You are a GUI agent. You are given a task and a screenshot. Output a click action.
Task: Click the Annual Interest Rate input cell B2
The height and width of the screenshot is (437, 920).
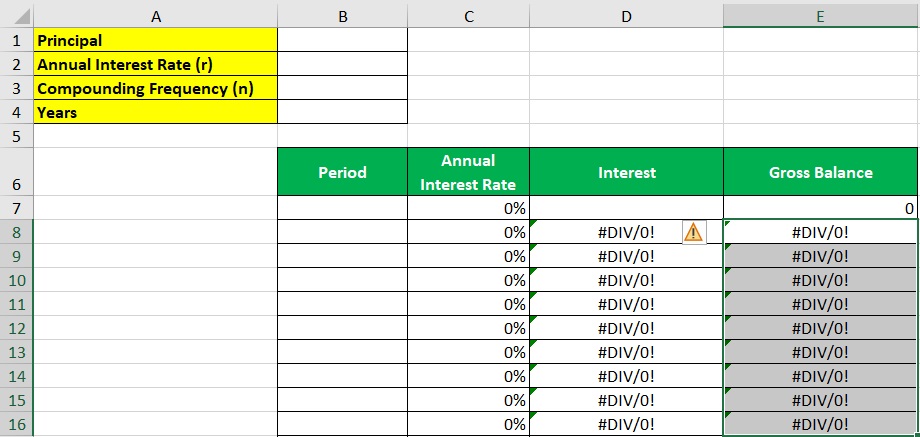coord(343,64)
